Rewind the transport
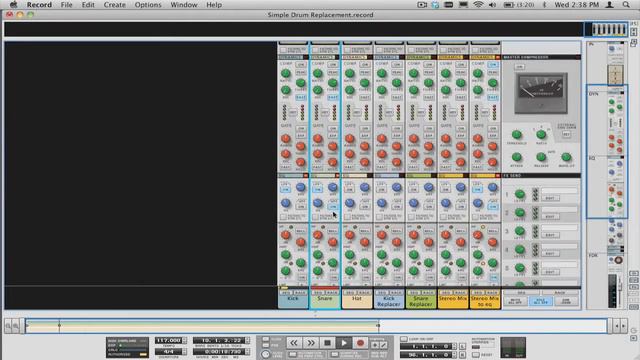Viewport: 640px width, 360px height. pos(293,343)
